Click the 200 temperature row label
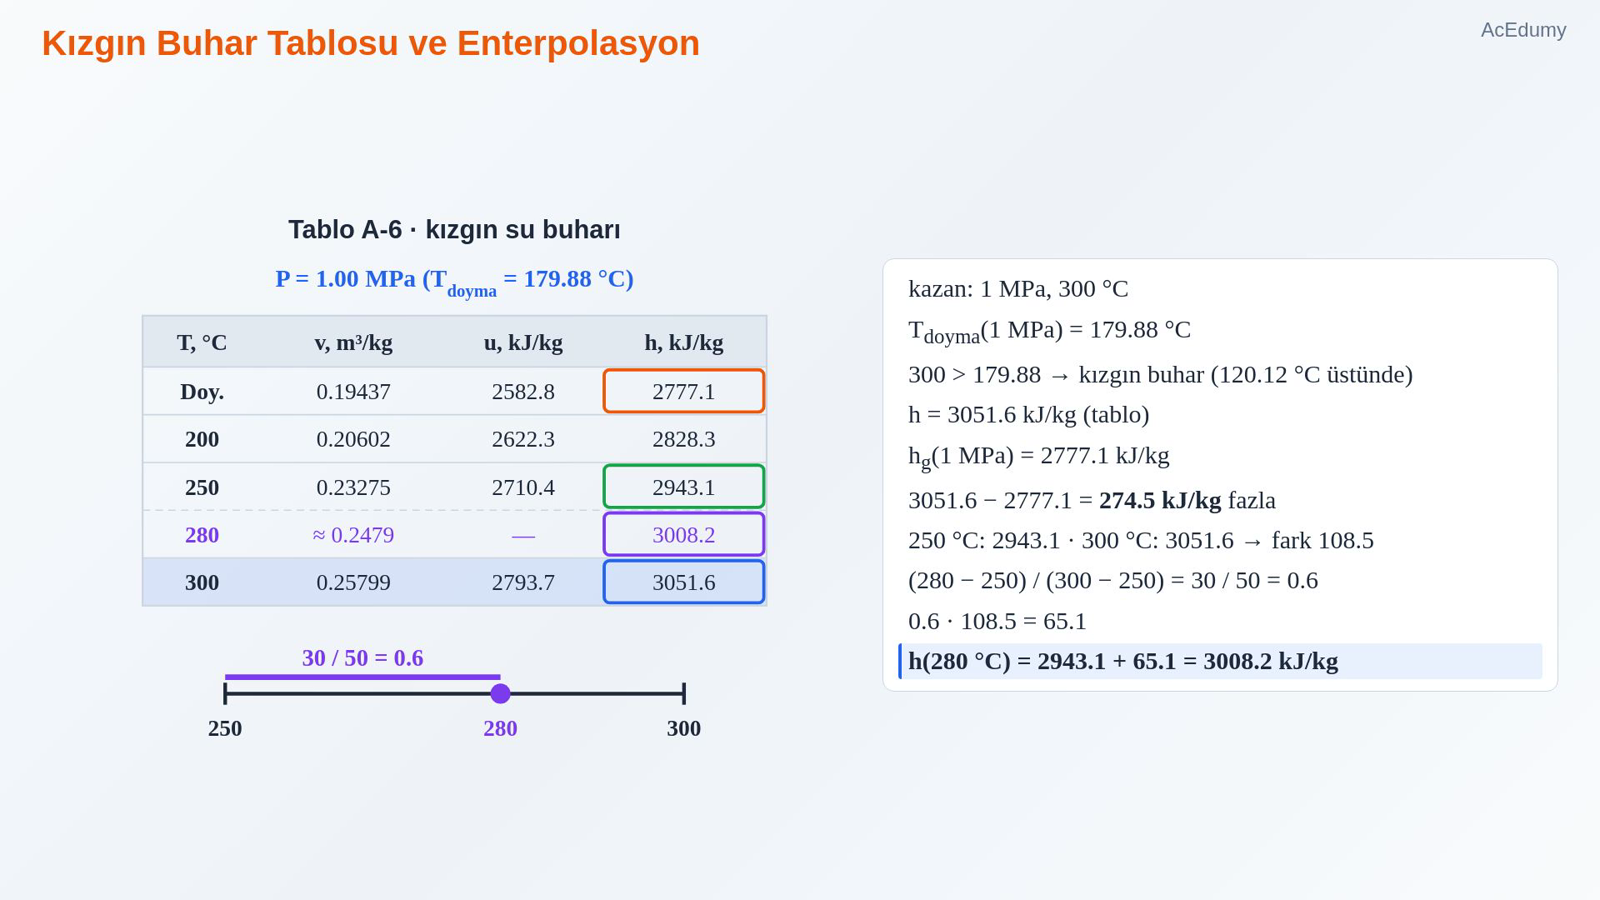Screen dimensions: 1600x900 pos(202,439)
